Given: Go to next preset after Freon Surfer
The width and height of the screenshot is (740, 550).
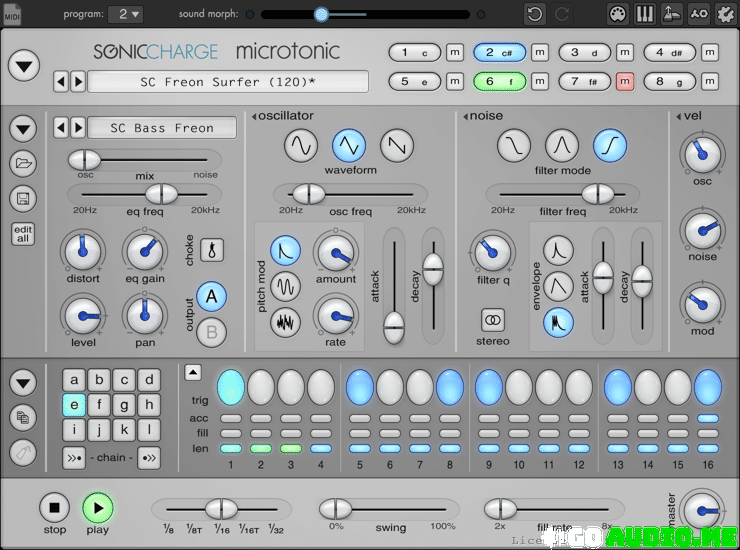Looking at the screenshot, I should [x=78, y=82].
